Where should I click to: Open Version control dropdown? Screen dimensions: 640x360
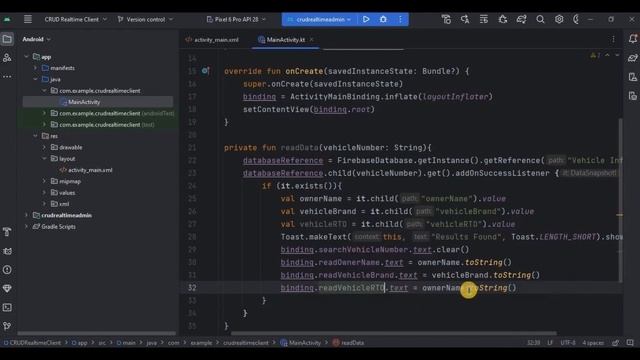coord(145,19)
